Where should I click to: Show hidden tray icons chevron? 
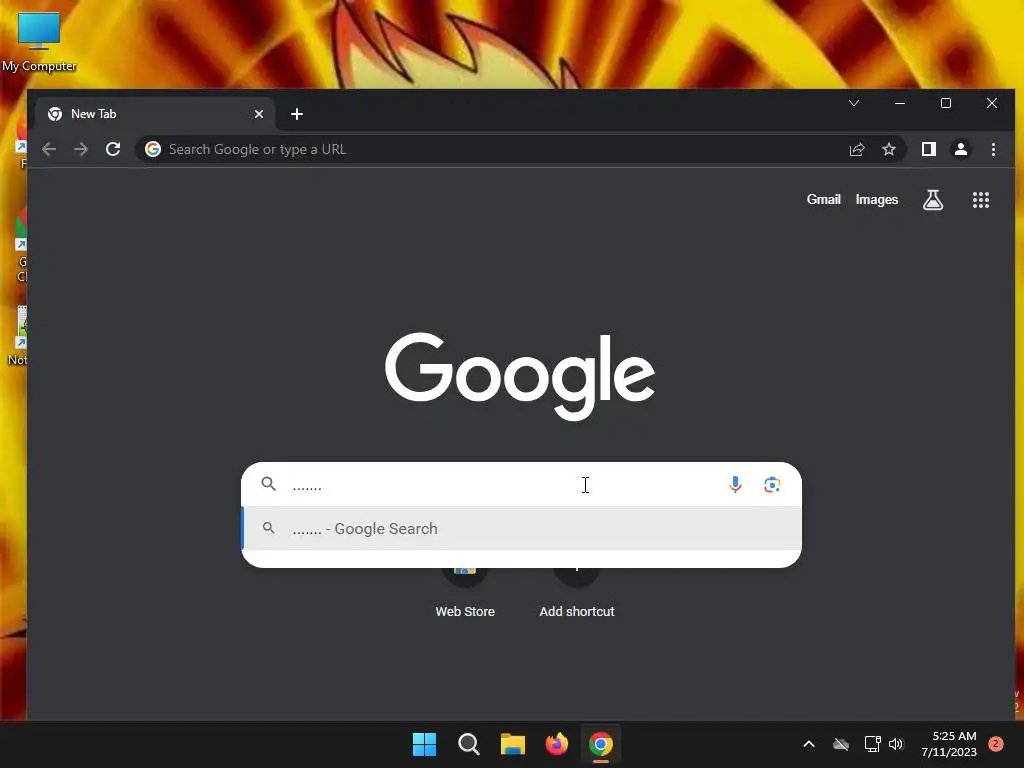(808, 744)
